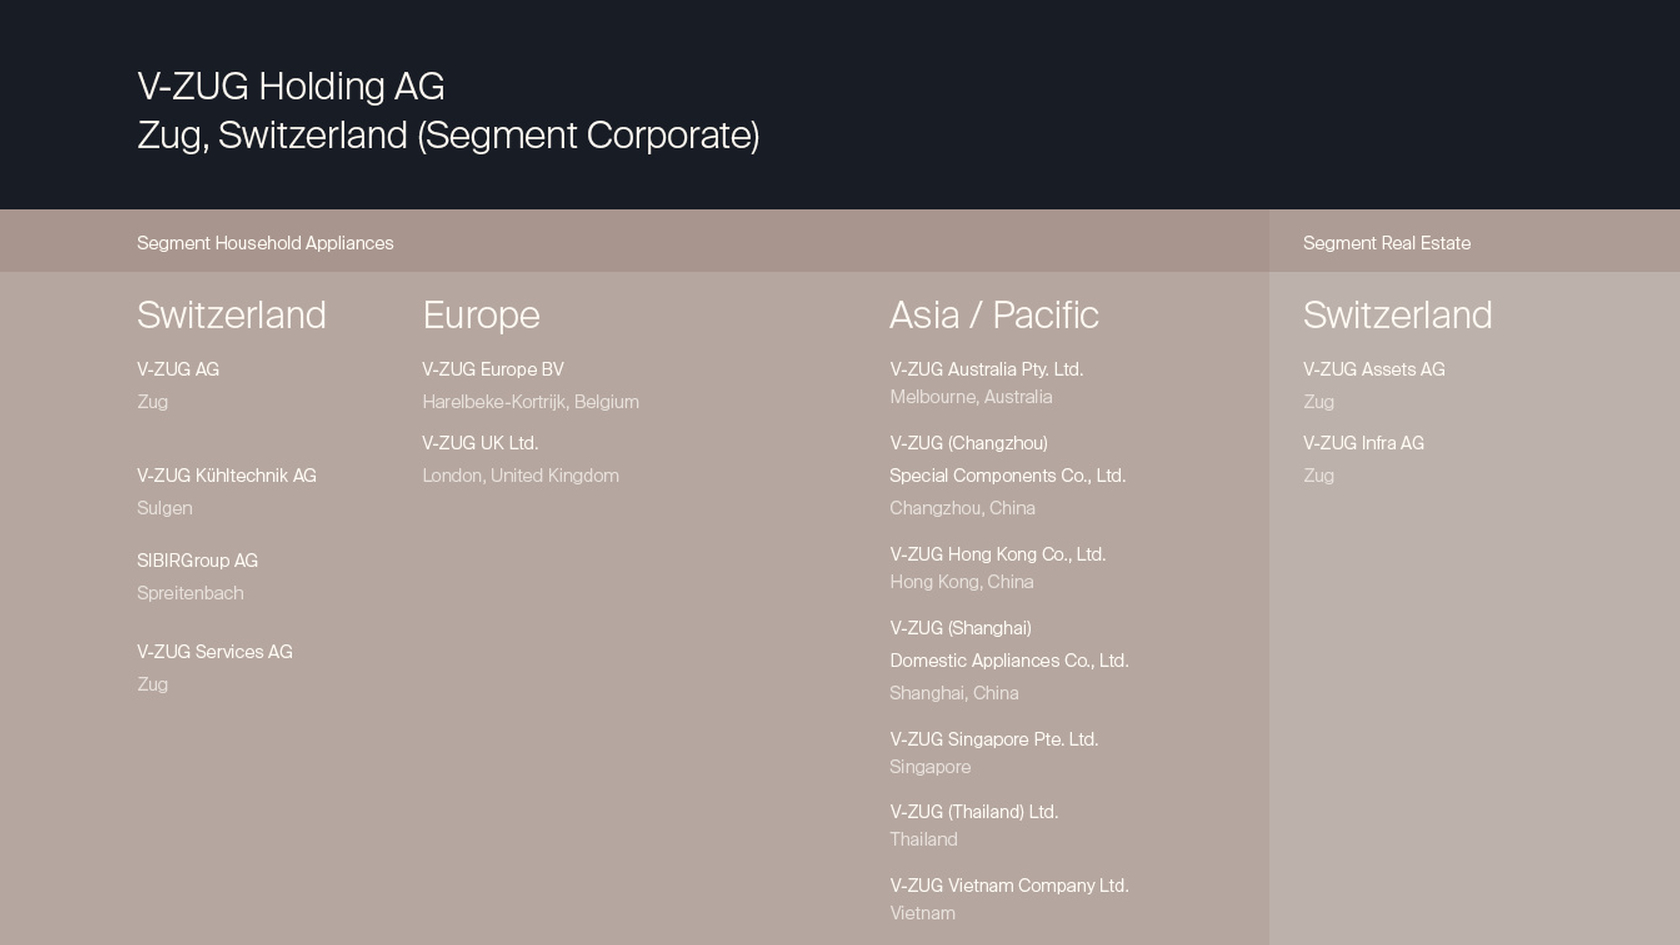Viewport: 1680px width, 945px height.
Task: Click Harelbeke-Kortrijk, Belgium location
Action: pyautogui.click(x=530, y=402)
